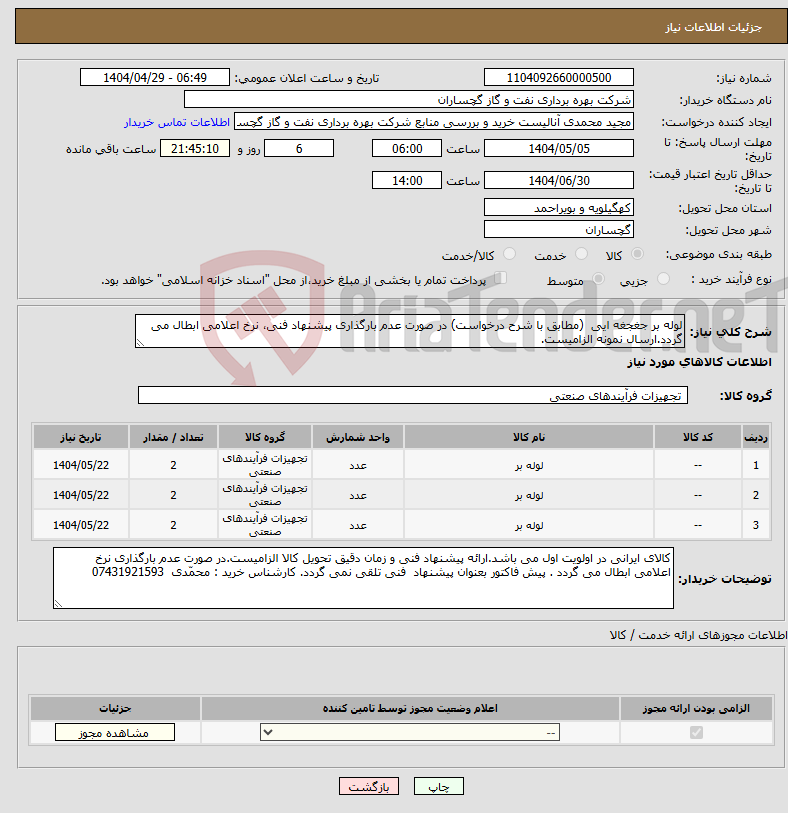Click the unit عدد in row 1
The image size is (788, 813).
click(x=358, y=466)
